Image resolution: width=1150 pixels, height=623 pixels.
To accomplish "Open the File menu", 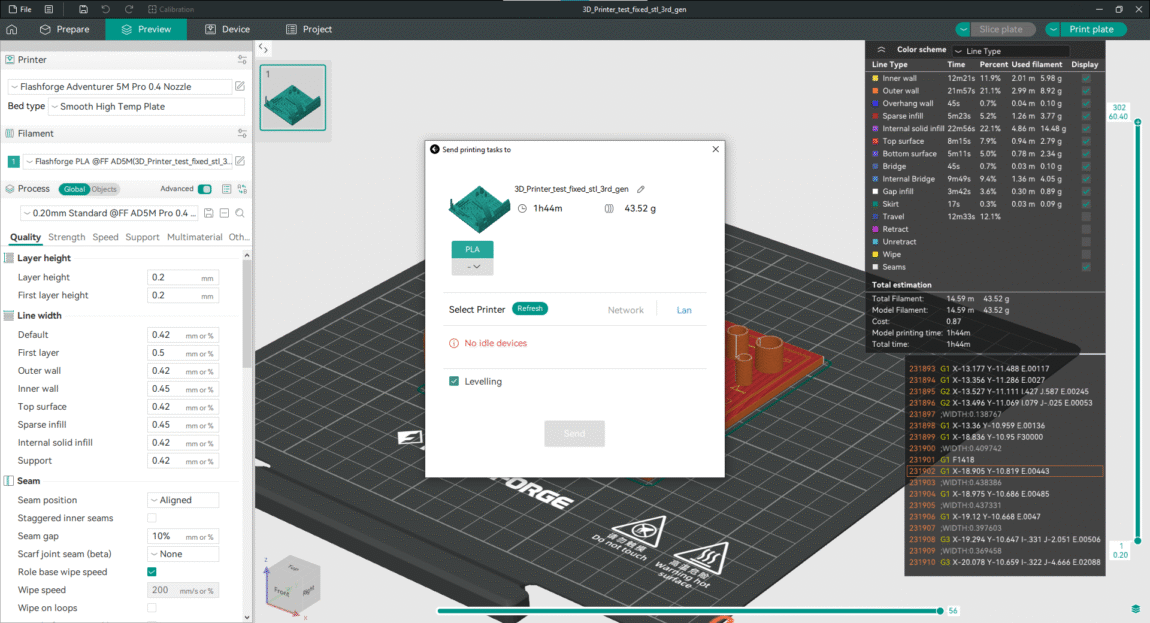I will coord(20,10).
